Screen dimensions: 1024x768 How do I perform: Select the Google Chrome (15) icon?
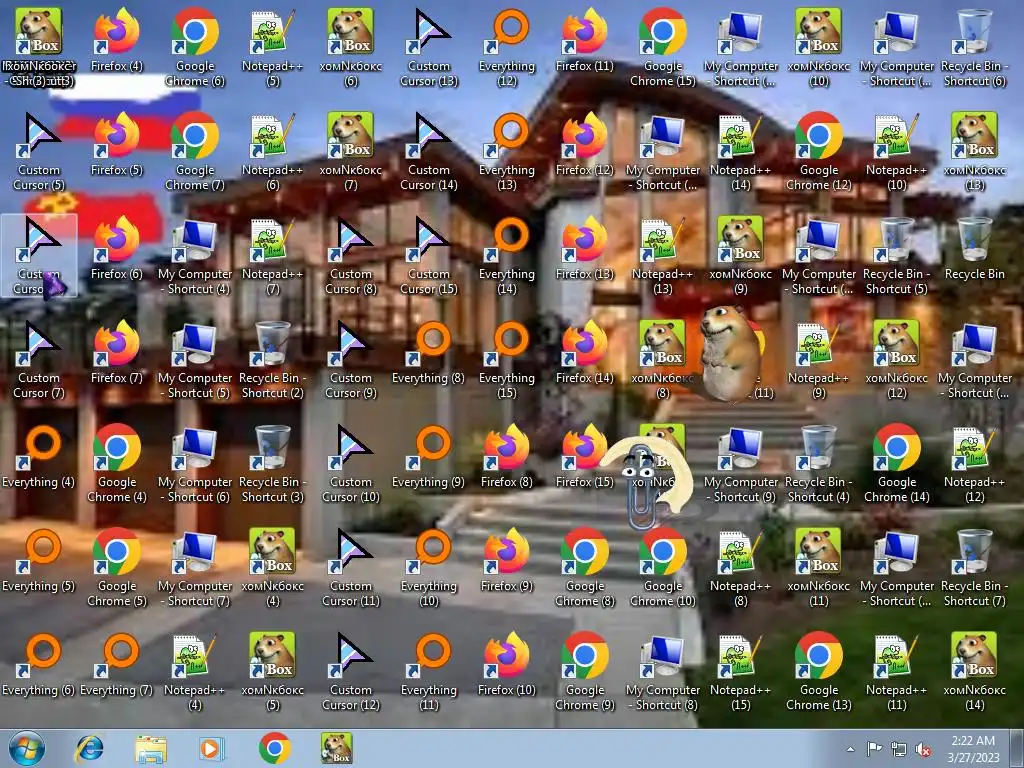pyautogui.click(x=663, y=47)
